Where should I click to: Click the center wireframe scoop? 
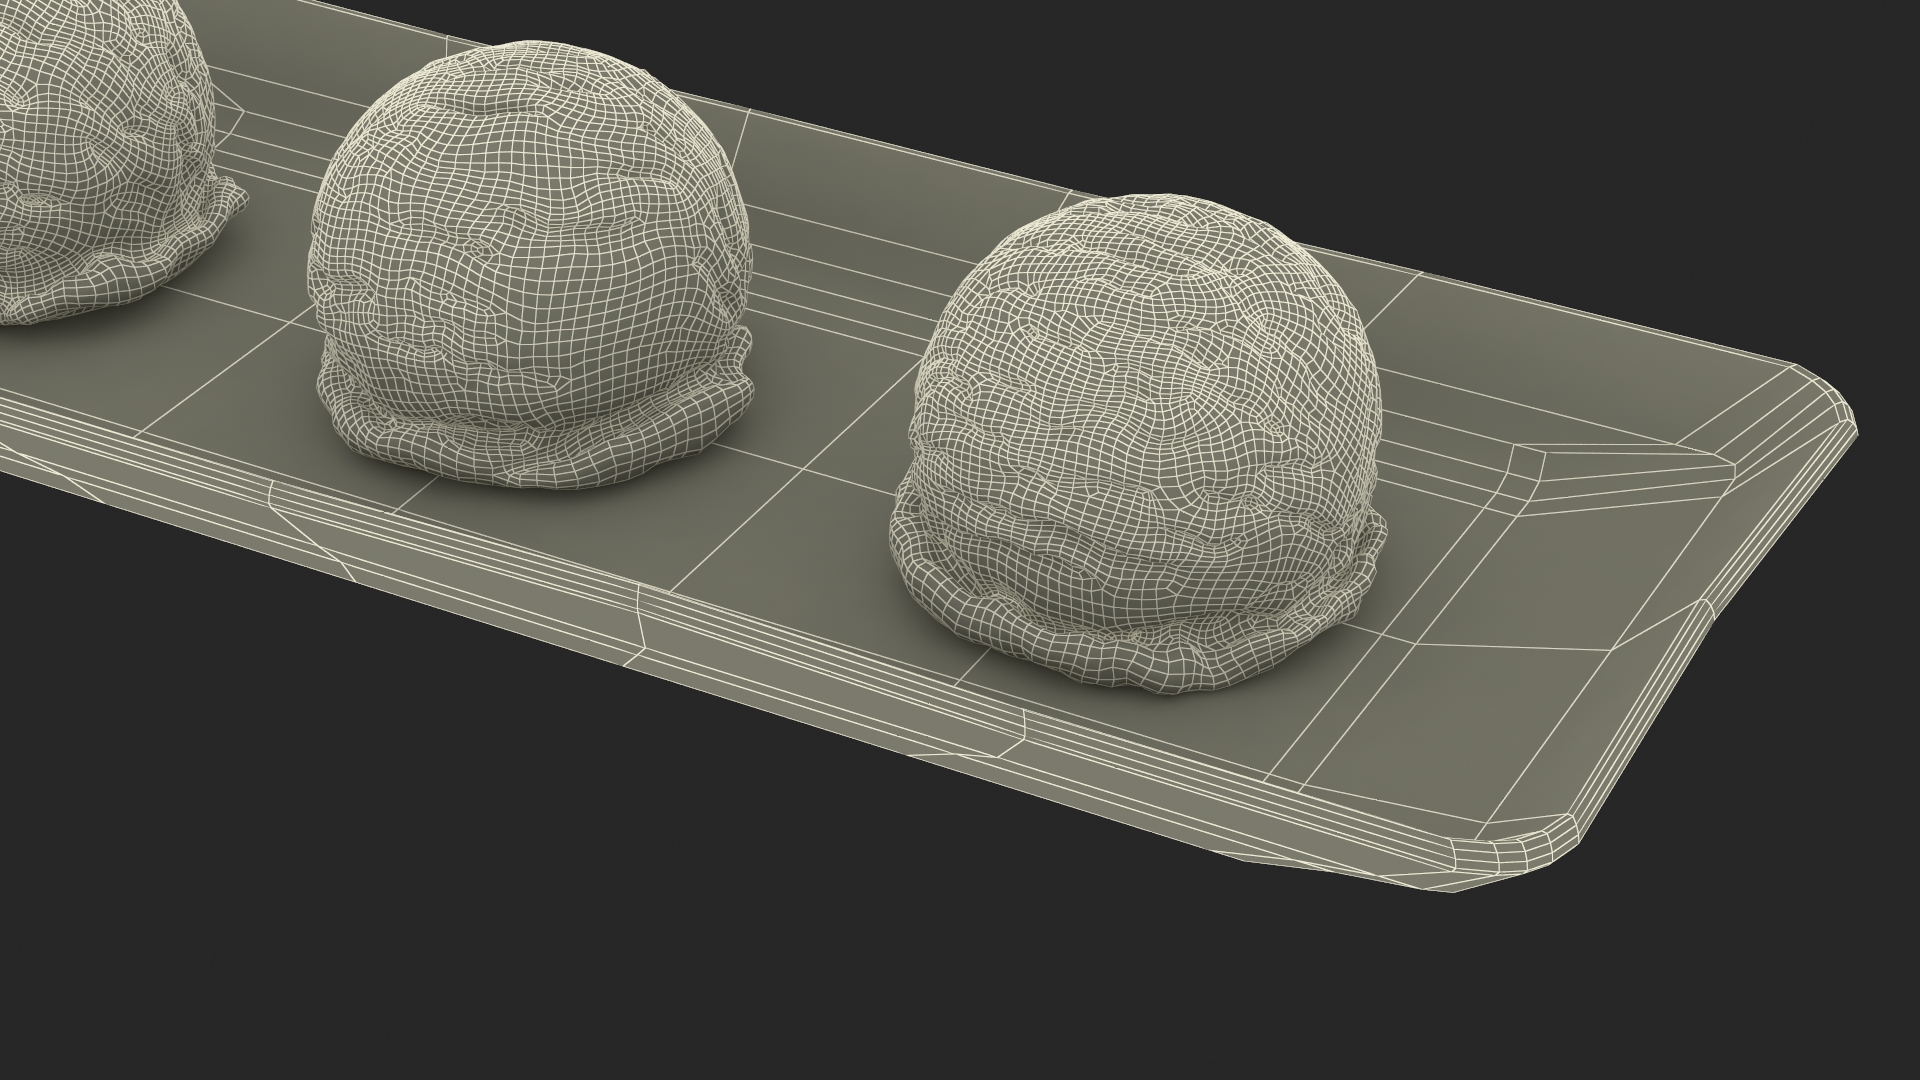[530, 250]
